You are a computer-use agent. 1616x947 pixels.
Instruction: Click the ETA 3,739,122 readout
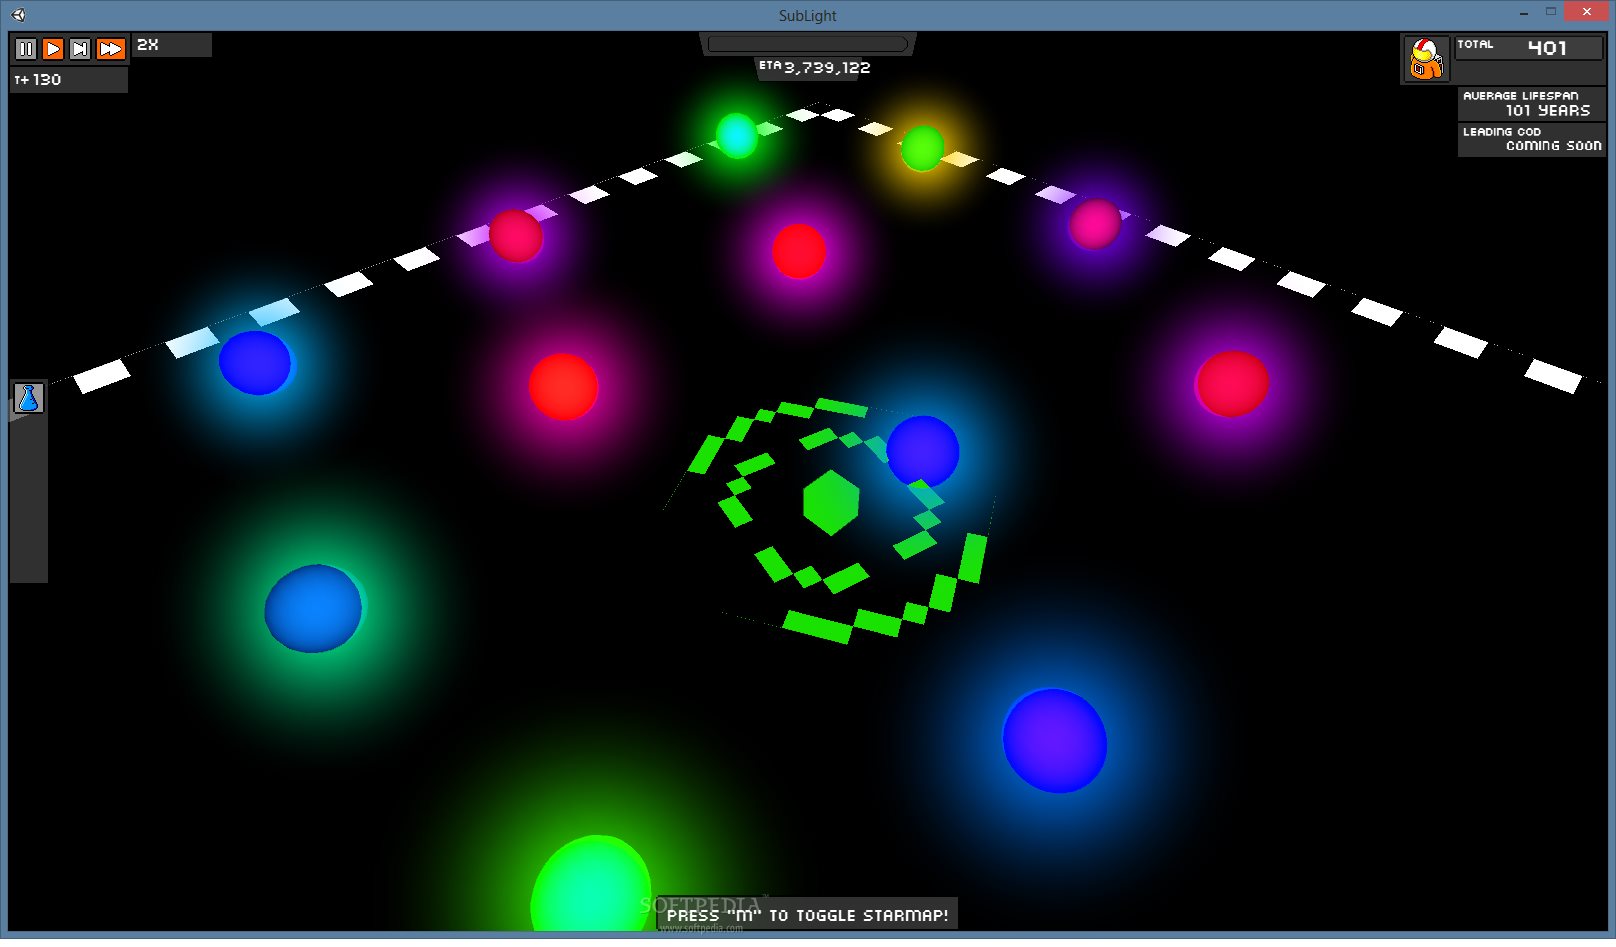pos(814,67)
